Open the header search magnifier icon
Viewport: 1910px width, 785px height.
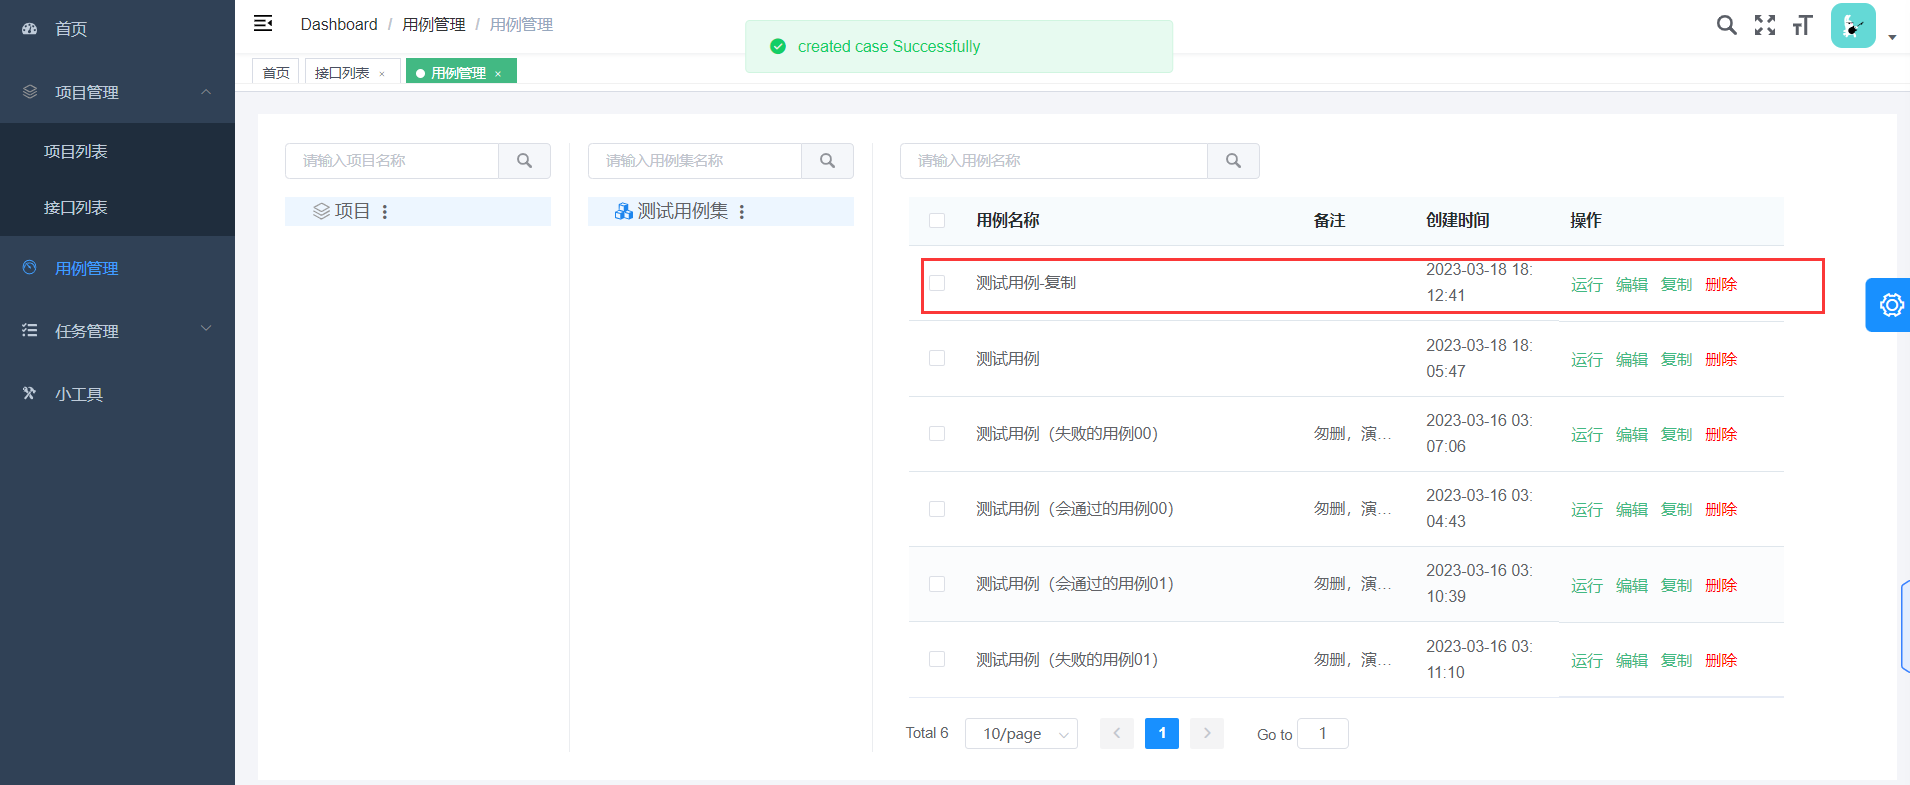1726,25
